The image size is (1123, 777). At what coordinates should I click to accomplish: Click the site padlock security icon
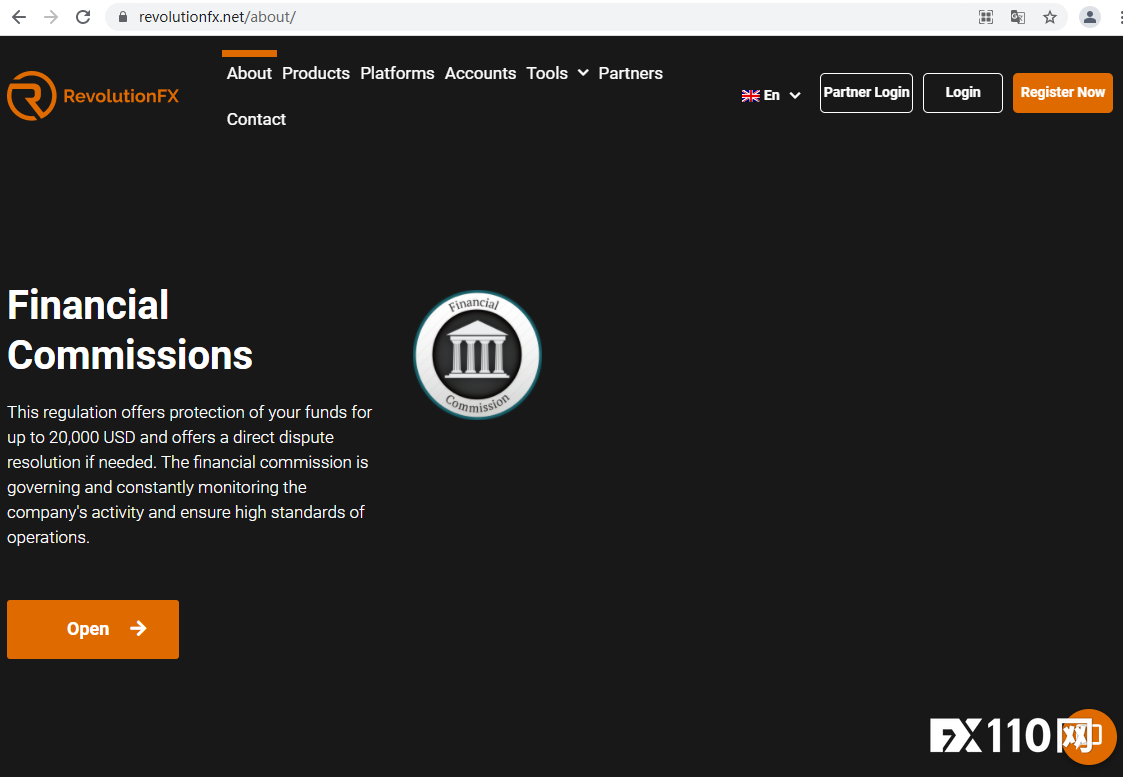[123, 17]
